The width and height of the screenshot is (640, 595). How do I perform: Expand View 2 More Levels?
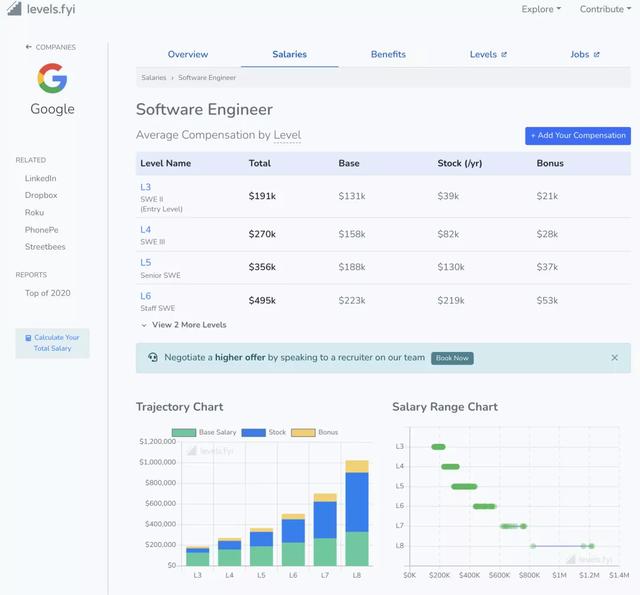pos(184,325)
